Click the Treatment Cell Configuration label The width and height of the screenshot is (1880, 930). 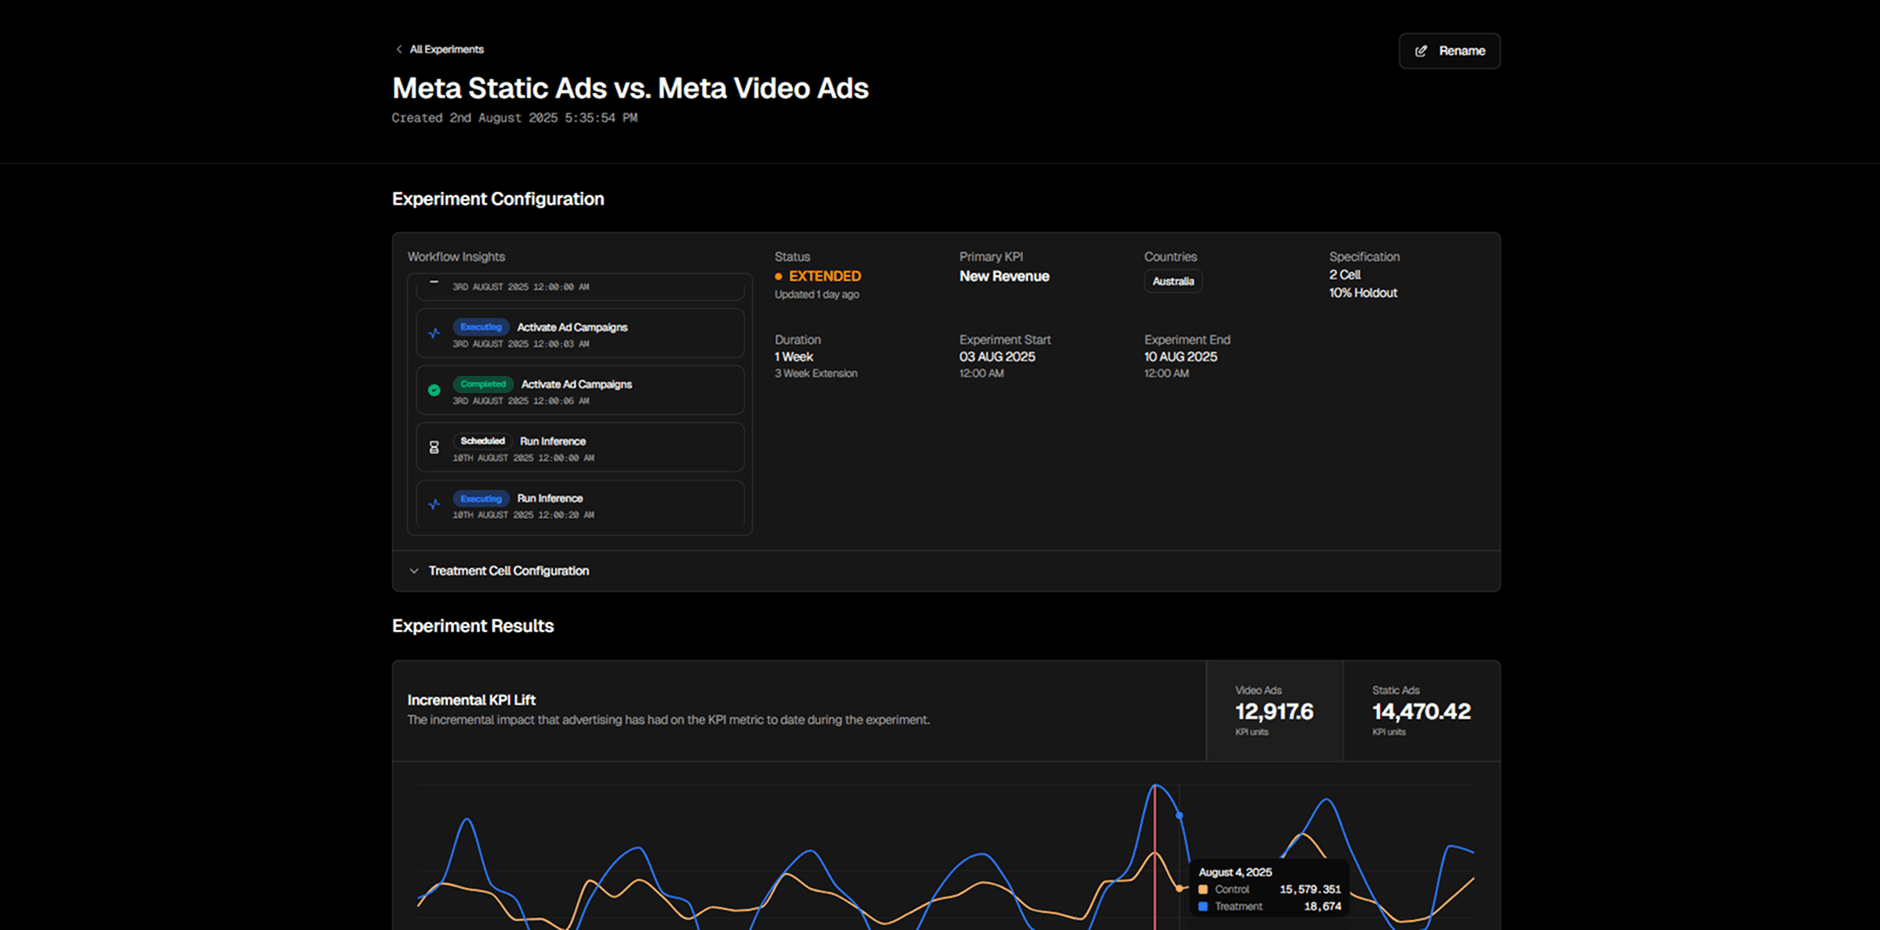[x=508, y=571]
